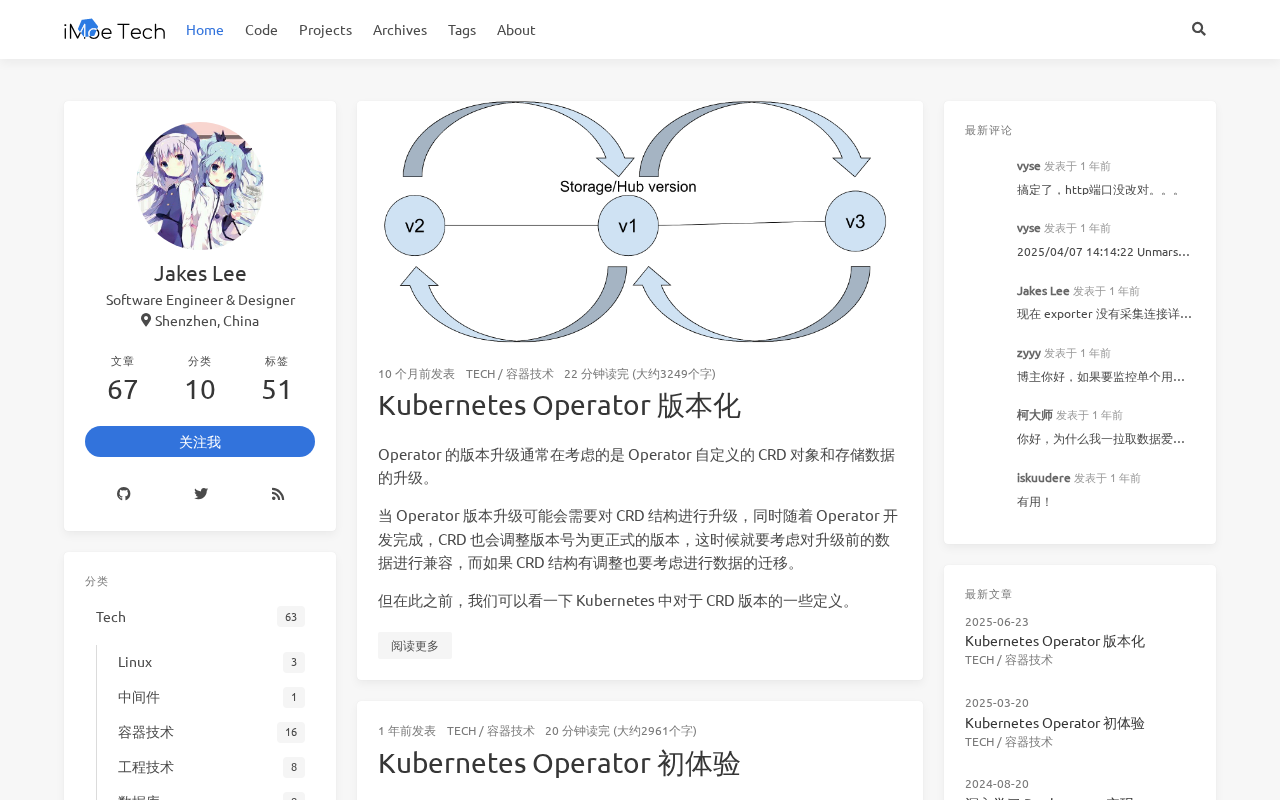1280x800 pixels.
Task: Click TECH under the 2025-06-23 recent post
Action: point(979,659)
